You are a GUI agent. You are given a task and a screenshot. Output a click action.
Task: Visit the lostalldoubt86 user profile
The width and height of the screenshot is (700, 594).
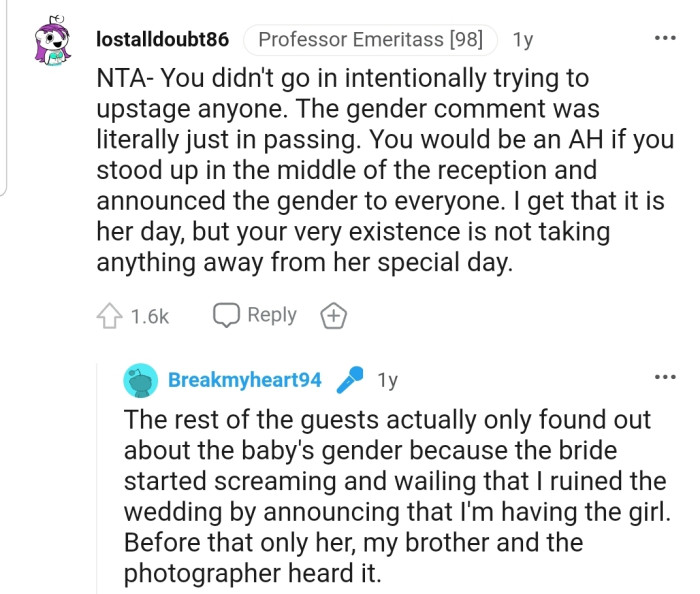[x=162, y=40]
